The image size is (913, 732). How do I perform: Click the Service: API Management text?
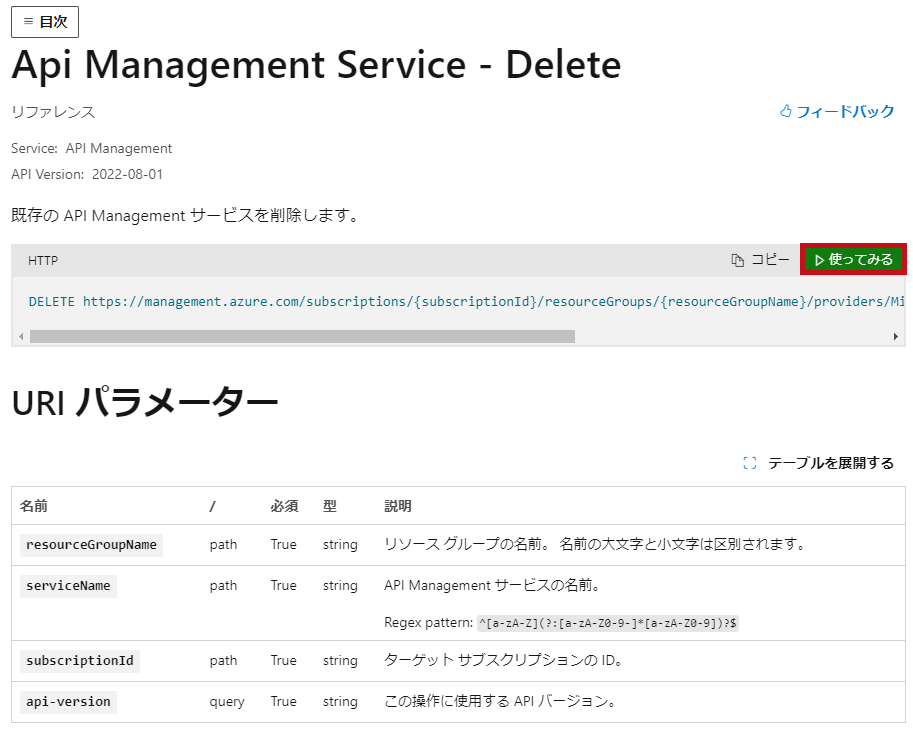[91, 148]
